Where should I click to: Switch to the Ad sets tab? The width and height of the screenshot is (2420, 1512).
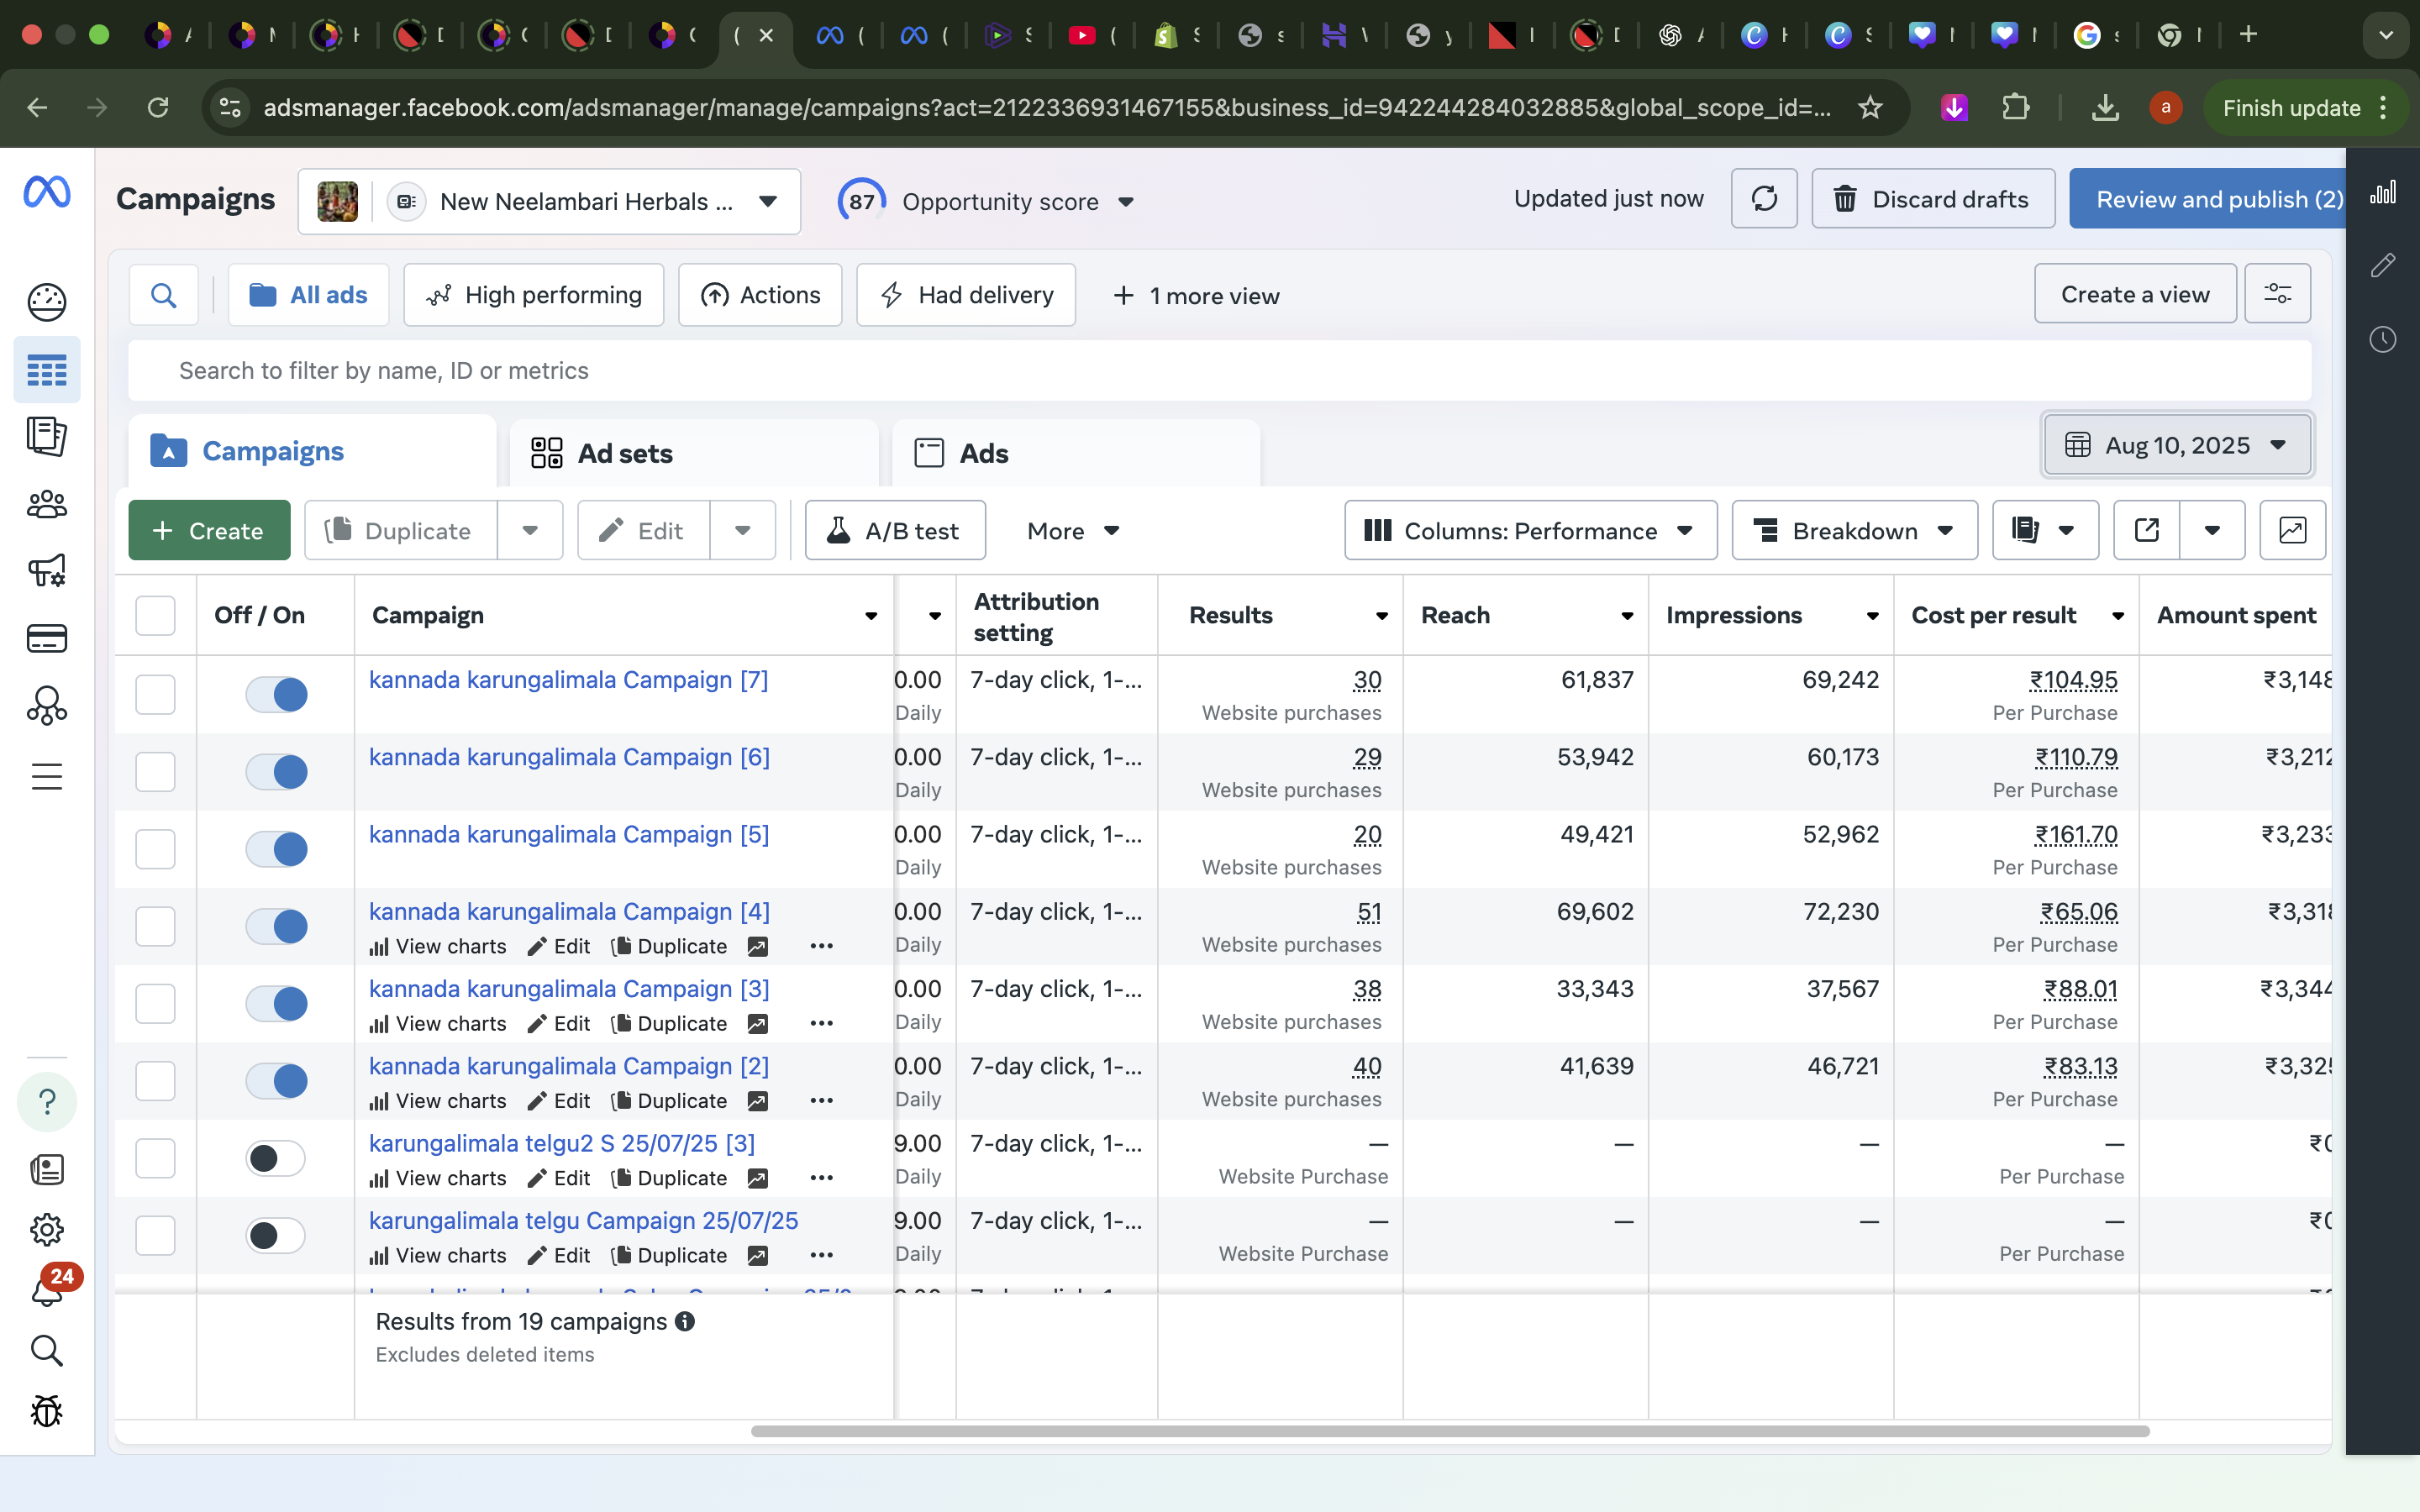click(x=625, y=453)
